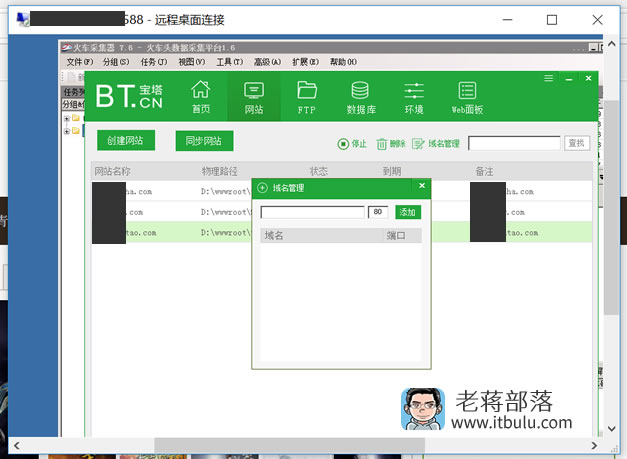Select the highlighted site row ending tao.com
The height and width of the screenshot is (459, 627).
342,232
